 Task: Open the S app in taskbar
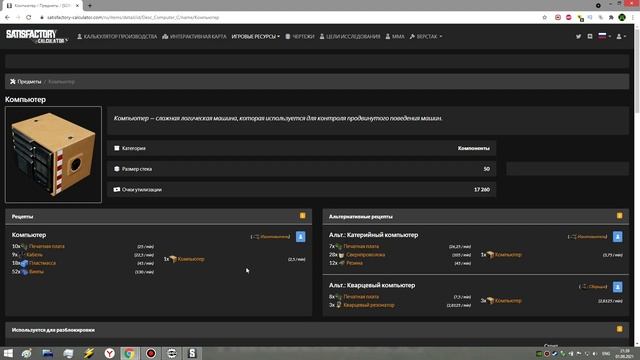(192, 353)
